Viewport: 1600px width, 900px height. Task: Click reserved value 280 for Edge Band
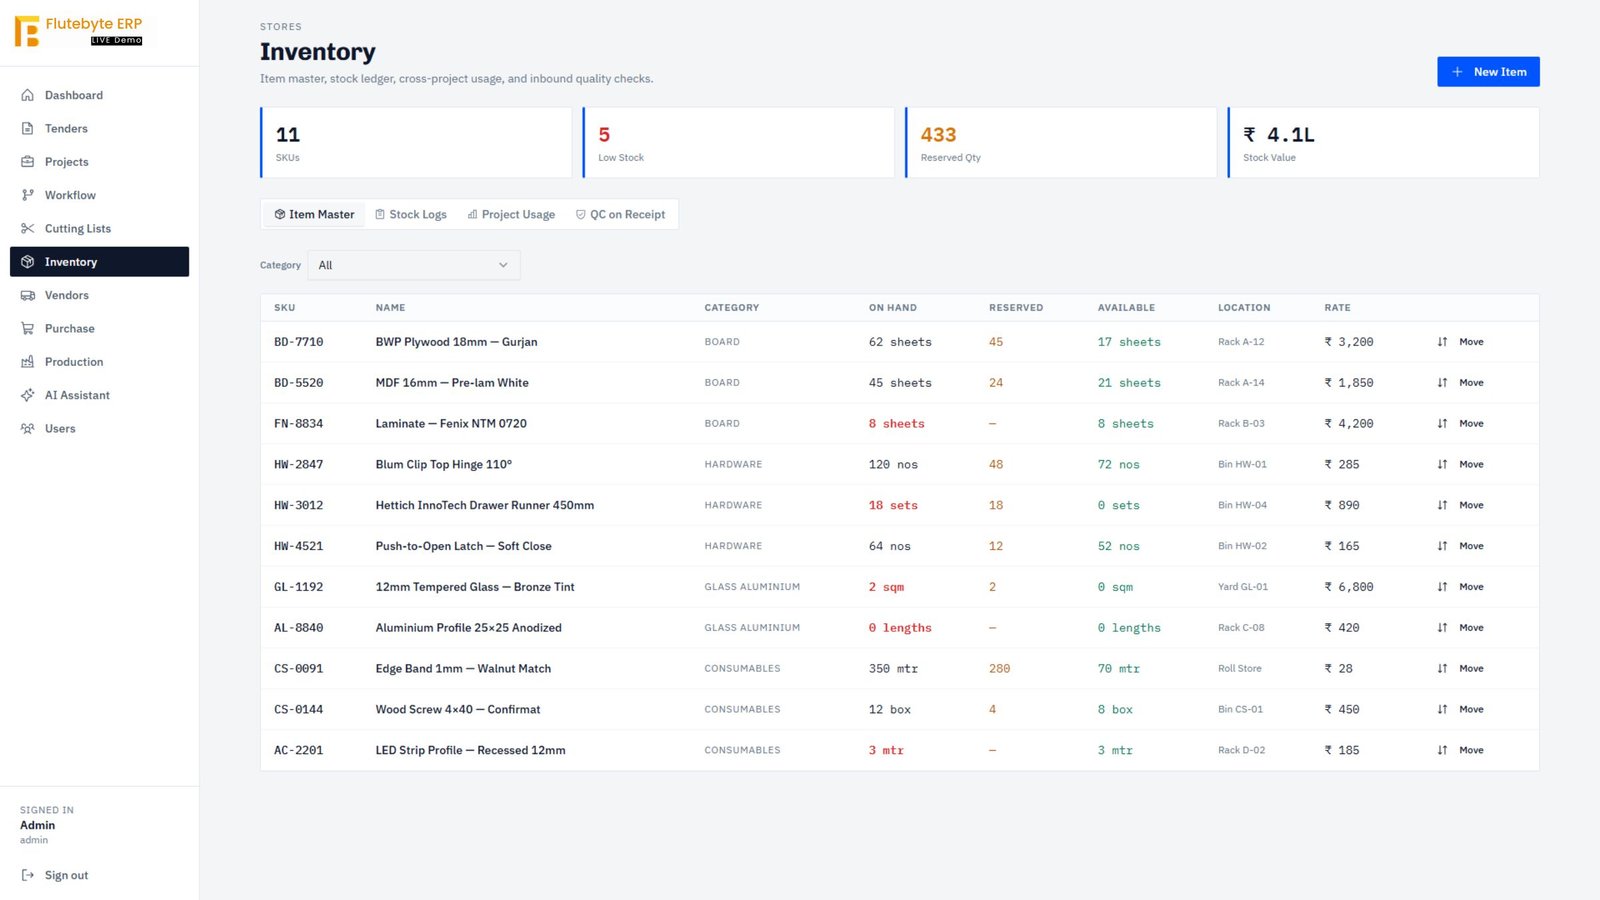[999, 669]
